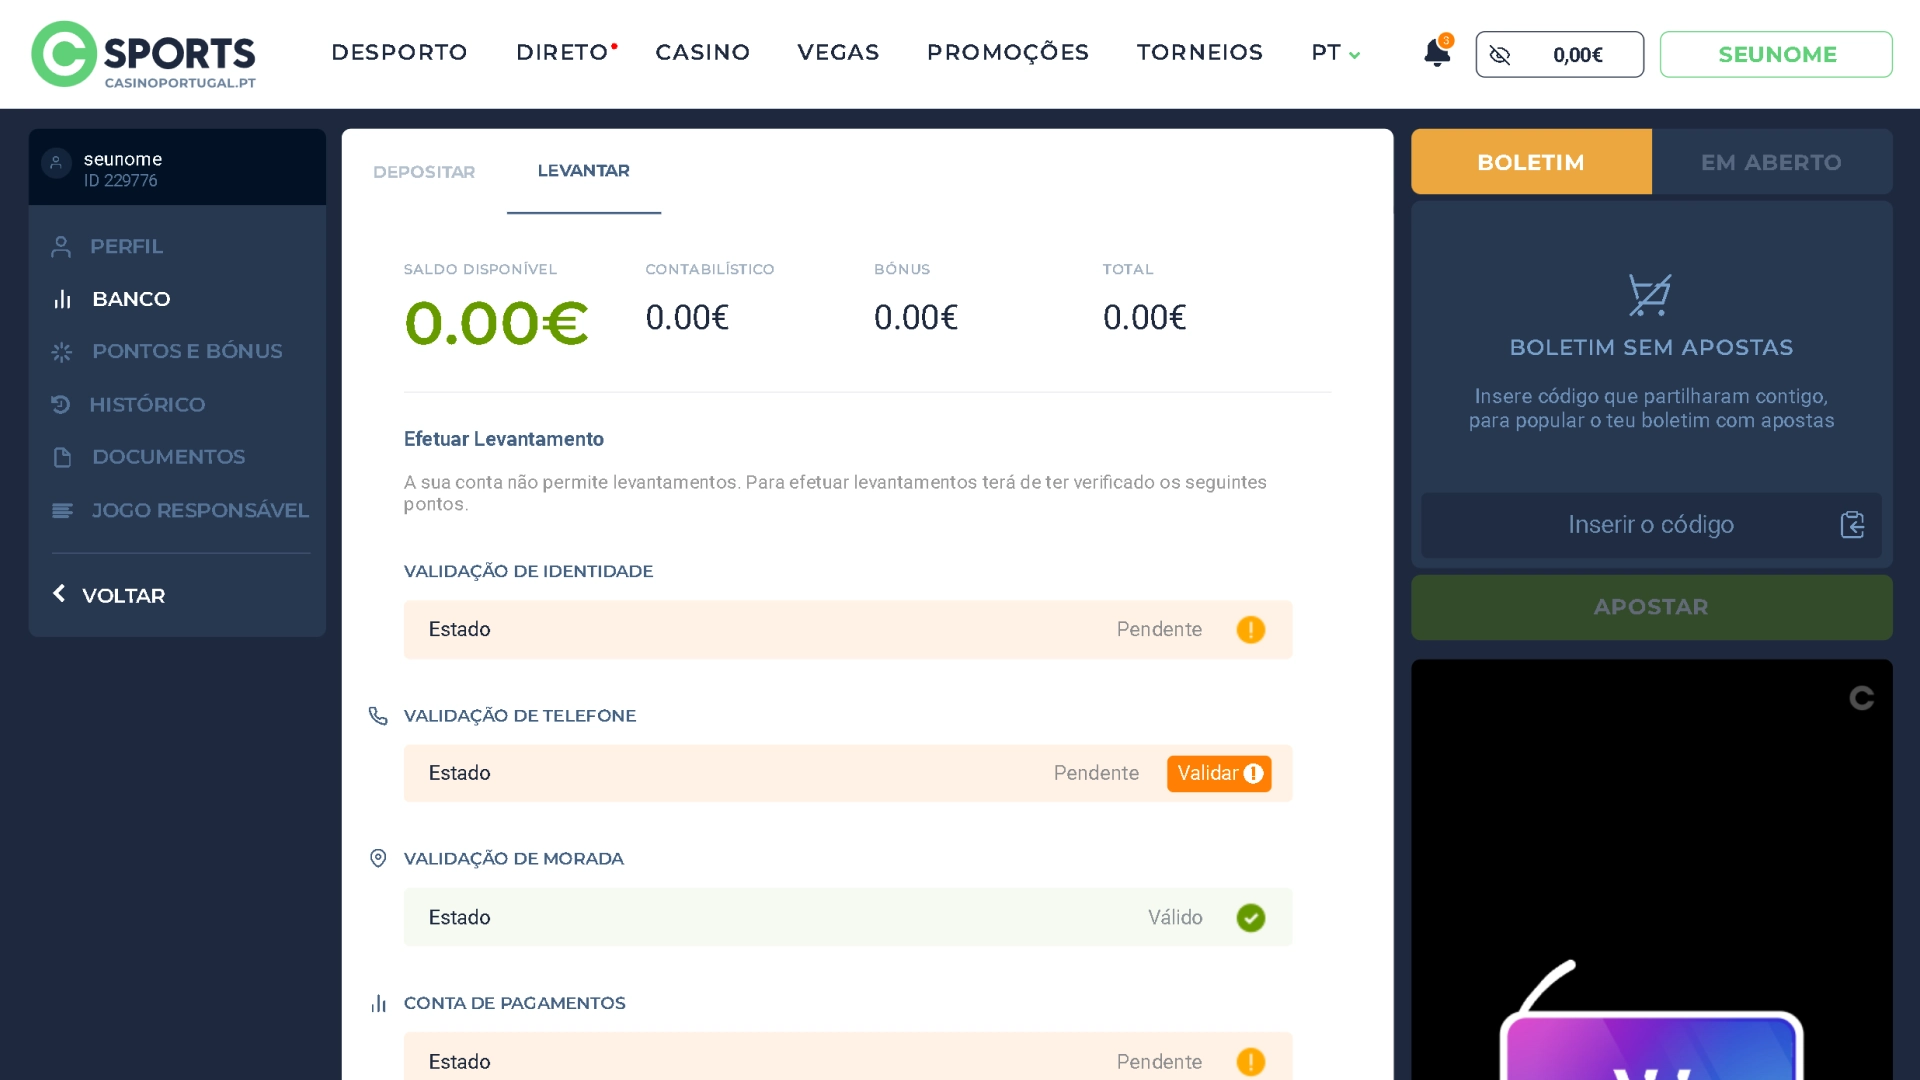The image size is (1920, 1080).
Task: Switch to the Depositar tab
Action: tap(423, 171)
